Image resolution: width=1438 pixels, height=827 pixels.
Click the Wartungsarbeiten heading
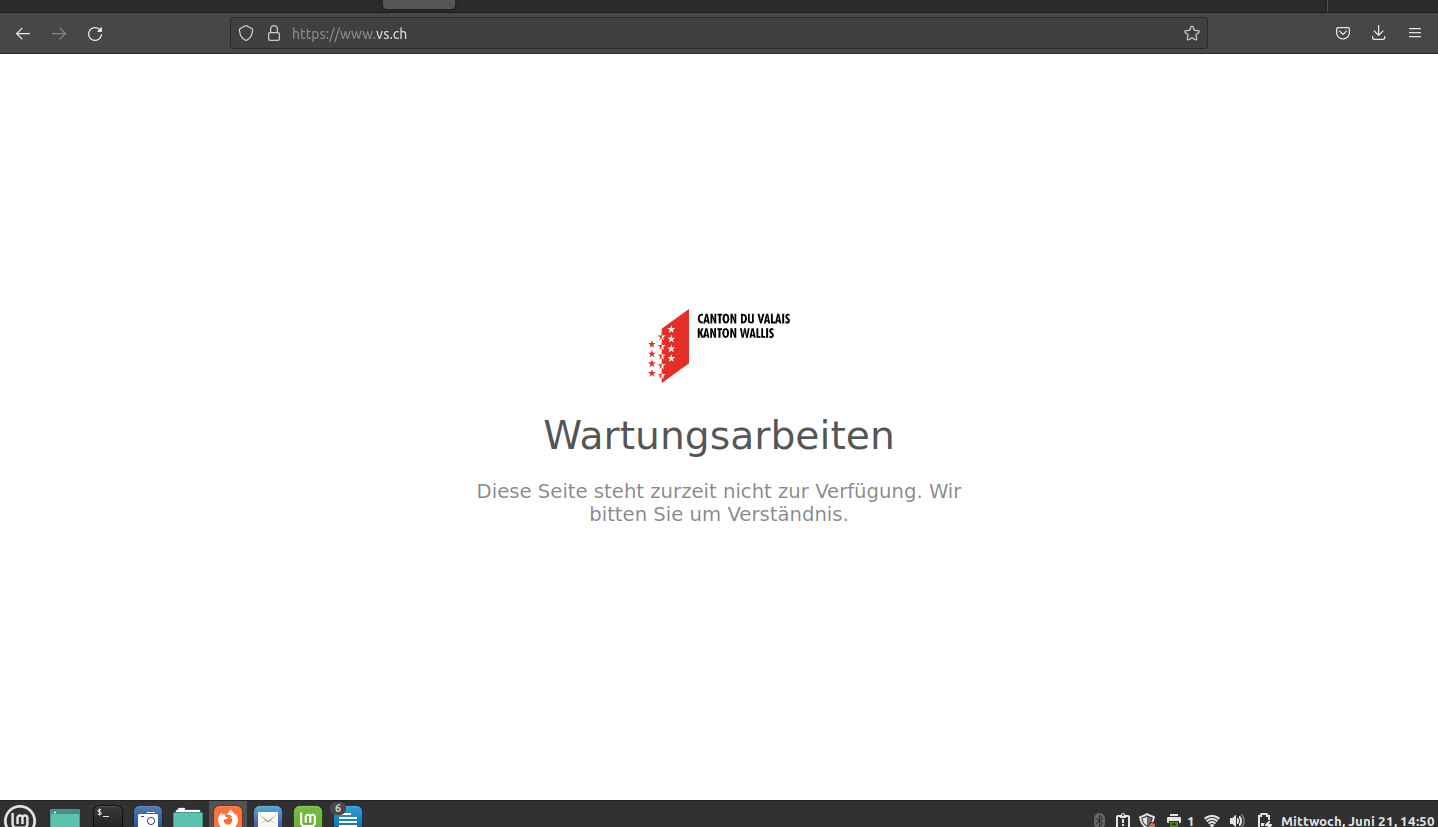coord(719,435)
